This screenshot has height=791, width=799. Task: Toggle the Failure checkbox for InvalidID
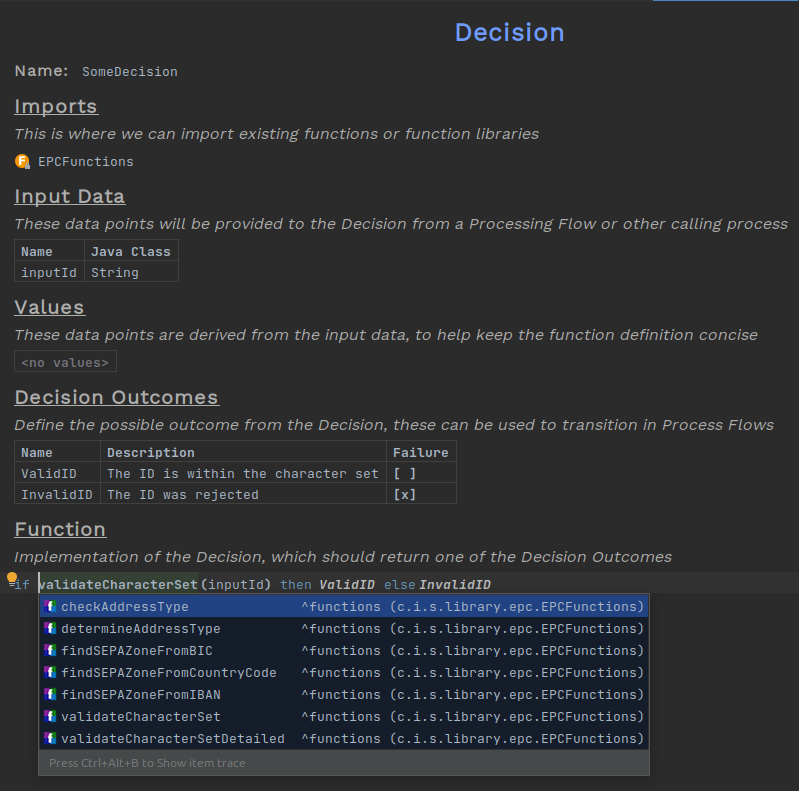pos(405,494)
